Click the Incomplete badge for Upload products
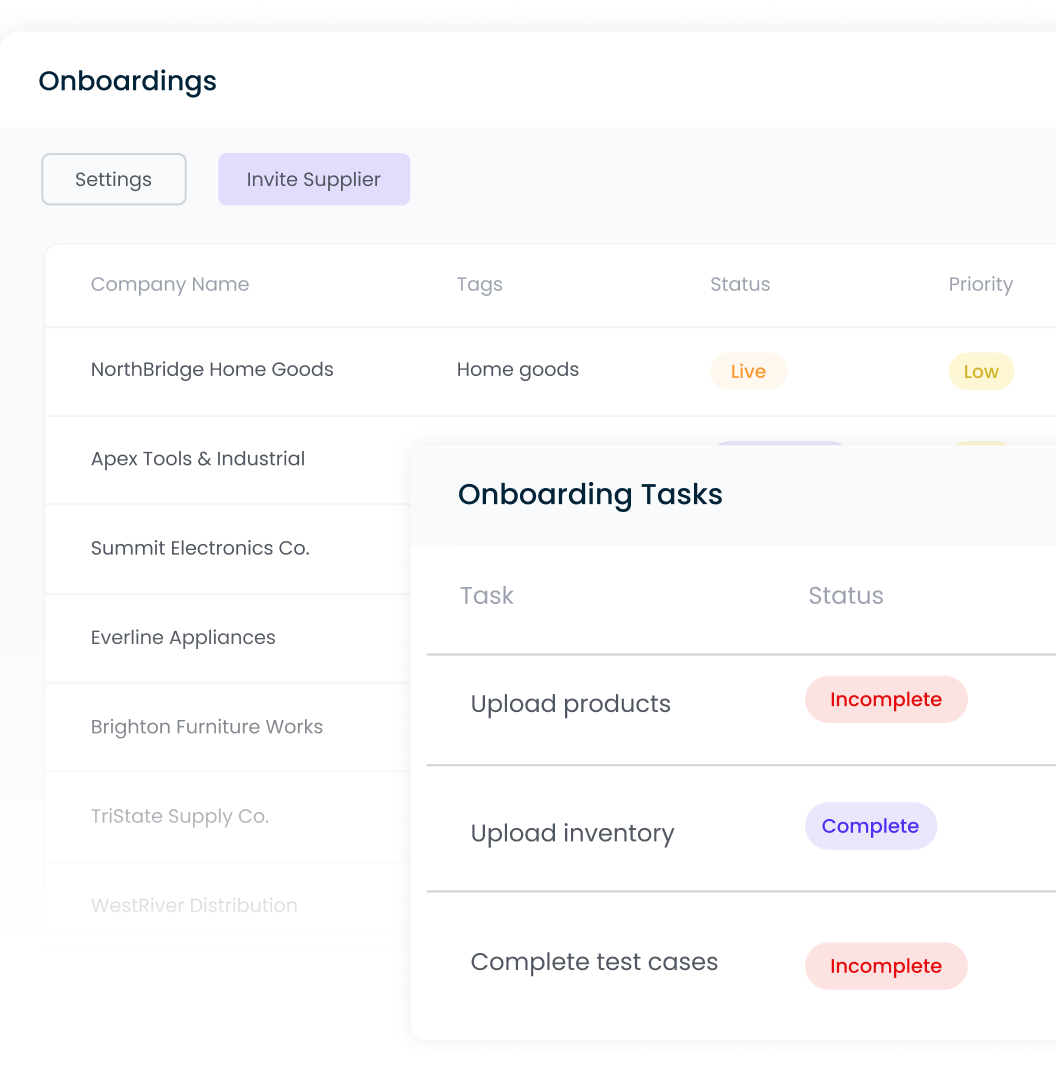The height and width of the screenshot is (1086, 1056). (x=886, y=699)
